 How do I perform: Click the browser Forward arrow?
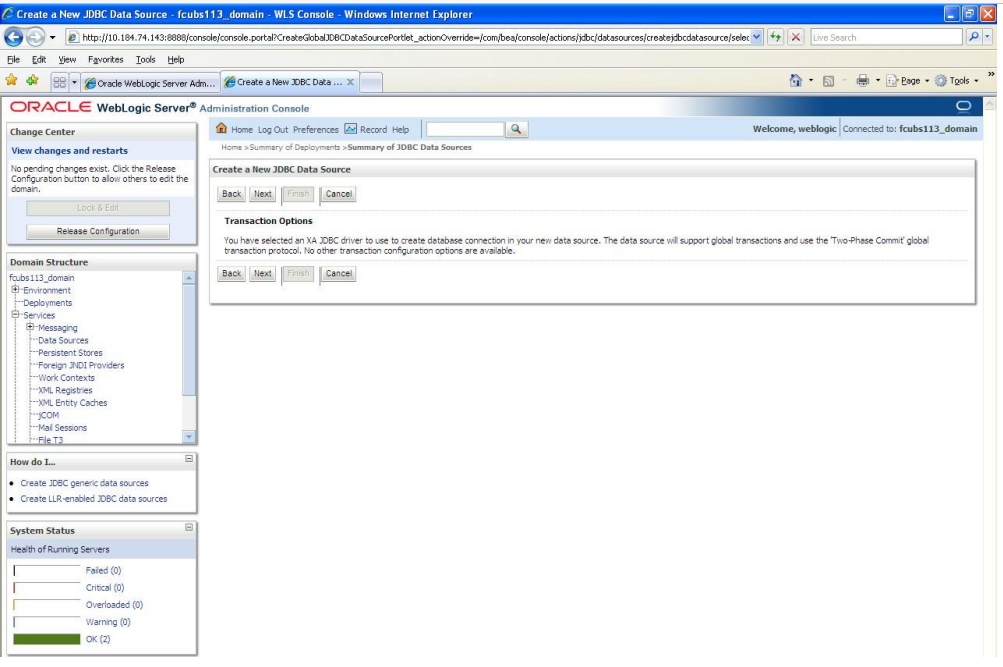tap(35, 37)
